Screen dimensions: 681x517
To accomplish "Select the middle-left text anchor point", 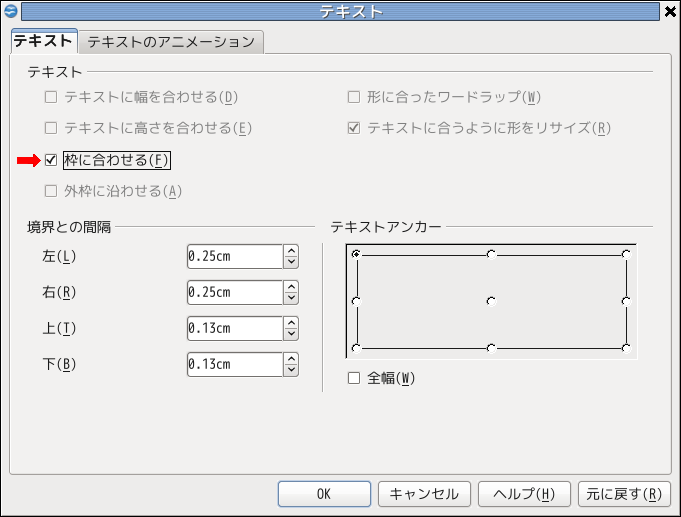I will click(x=356, y=300).
